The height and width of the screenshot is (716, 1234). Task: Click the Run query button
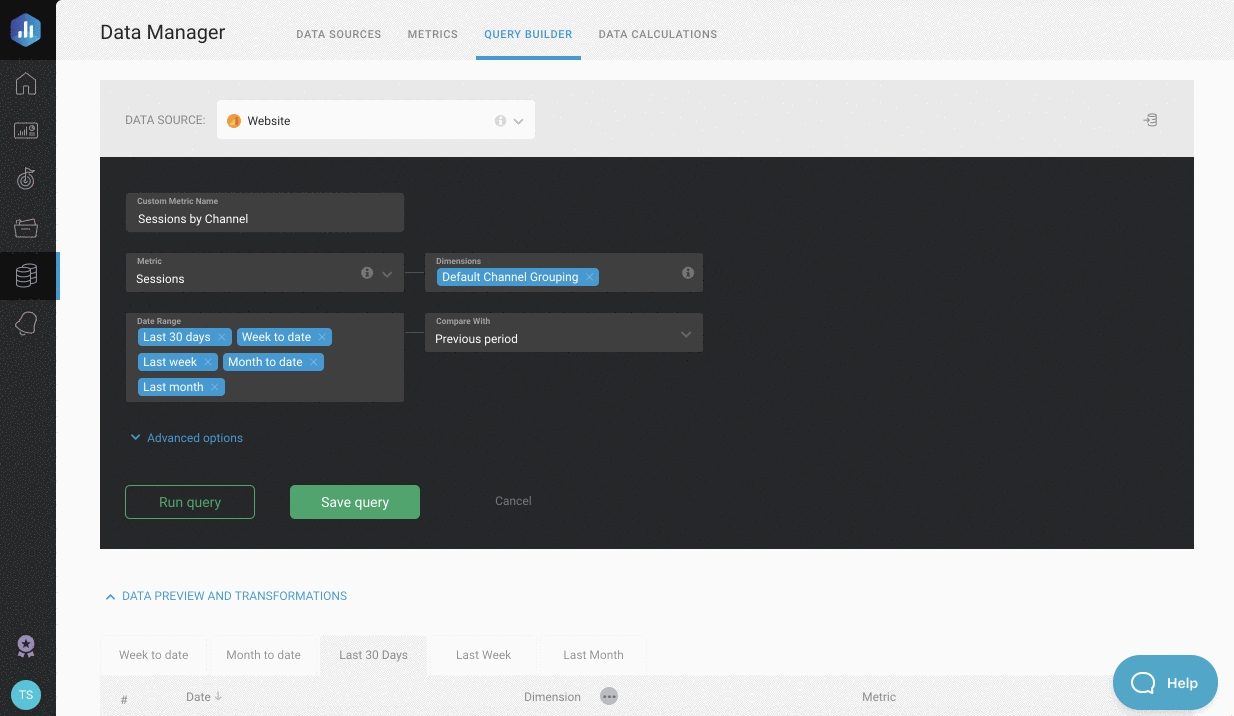[x=190, y=502]
